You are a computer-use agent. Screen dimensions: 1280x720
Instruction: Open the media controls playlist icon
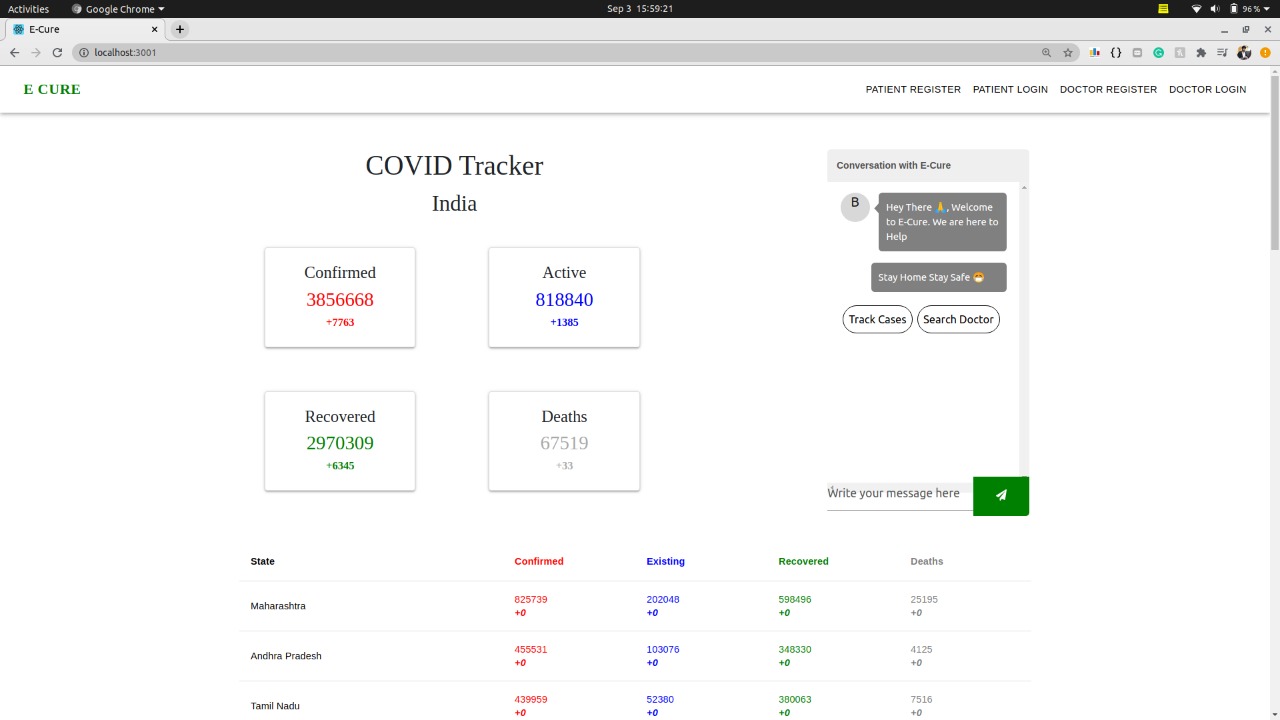click(1222, 53)
